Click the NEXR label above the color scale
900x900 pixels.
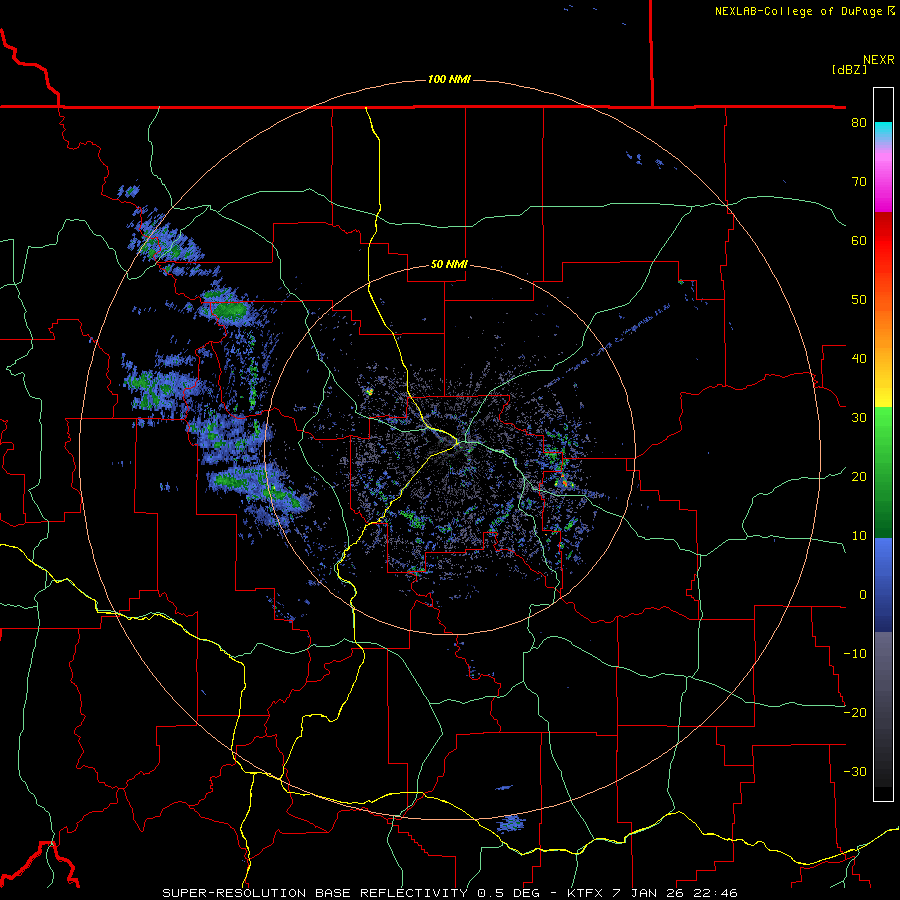[878, 60]
